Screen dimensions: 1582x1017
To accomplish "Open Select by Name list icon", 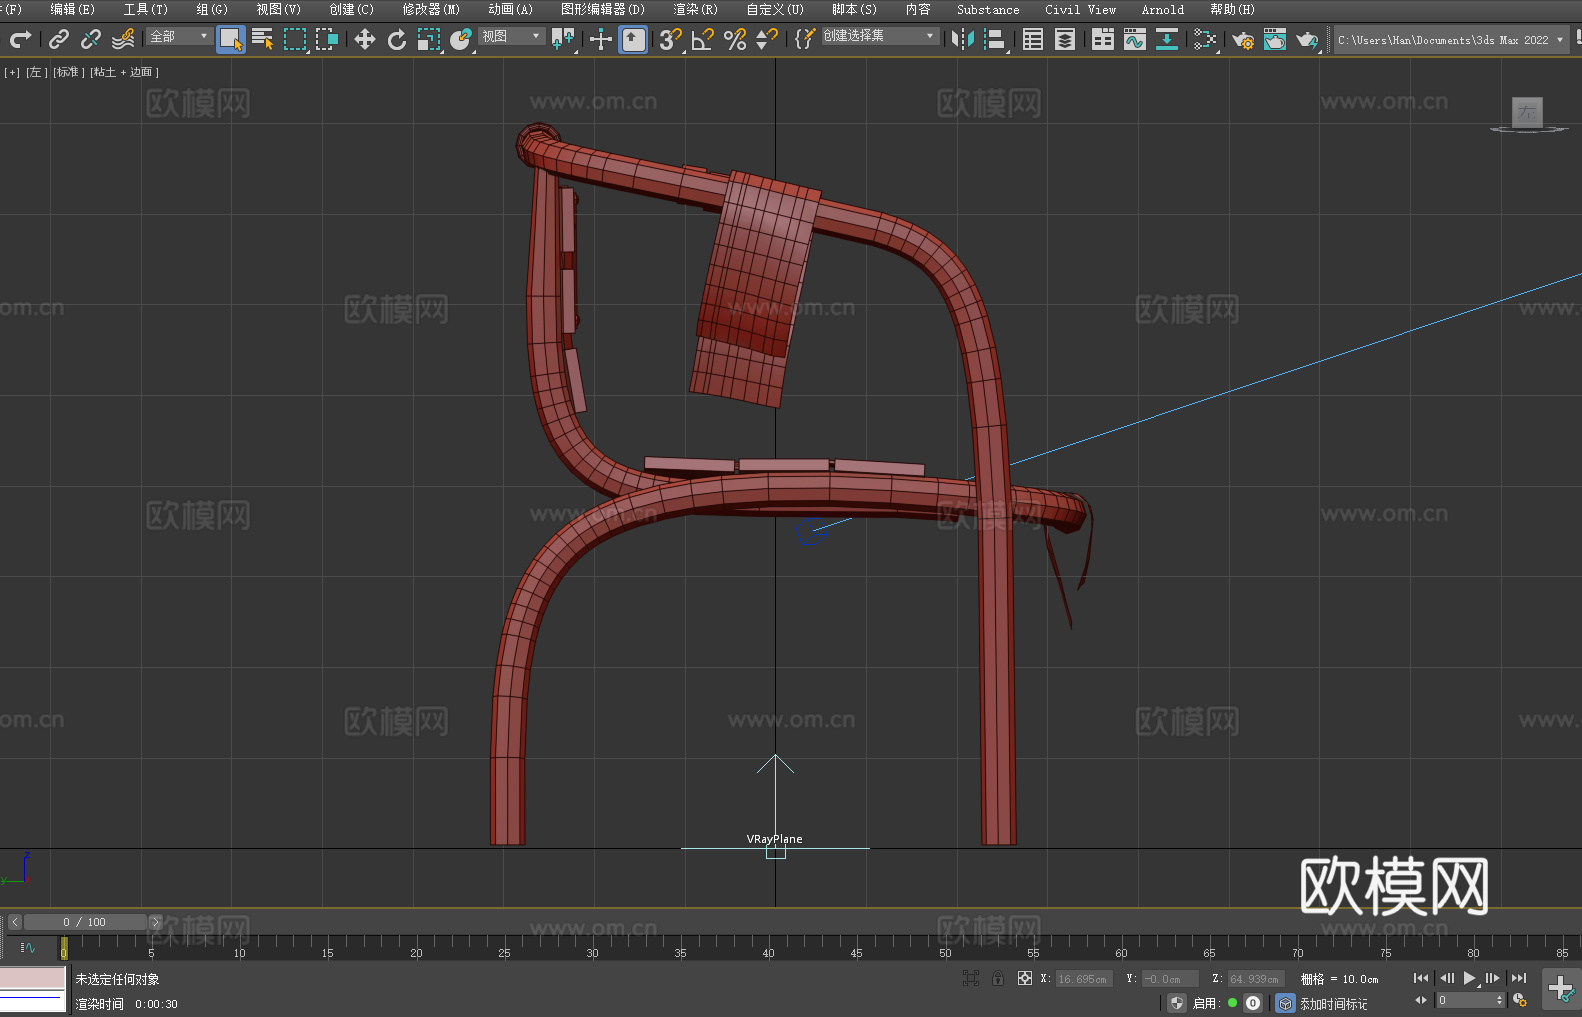I will (263, 39).
